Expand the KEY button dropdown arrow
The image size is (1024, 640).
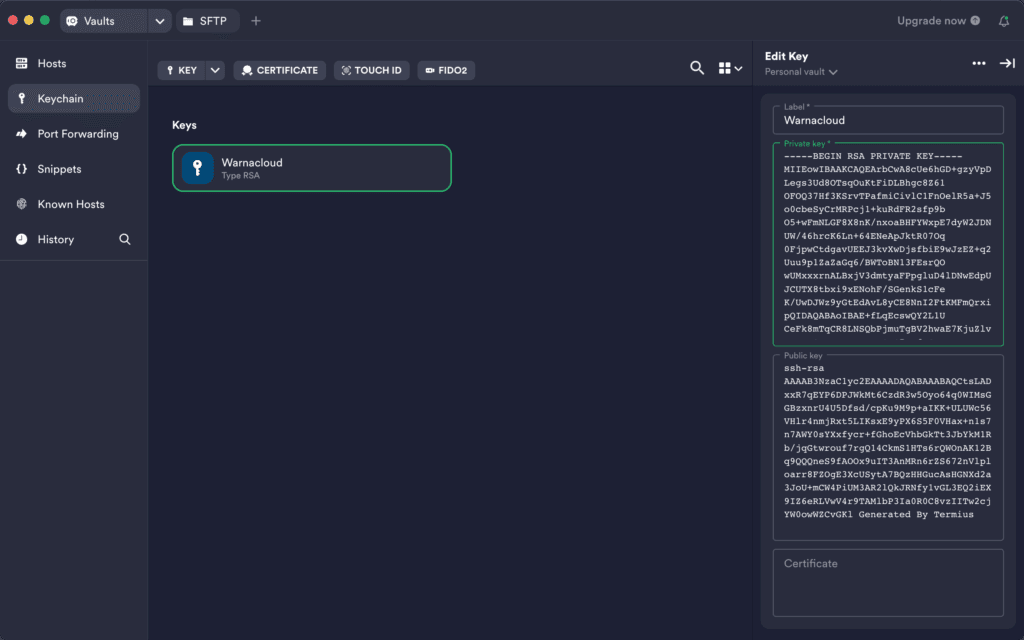(215, 70)
